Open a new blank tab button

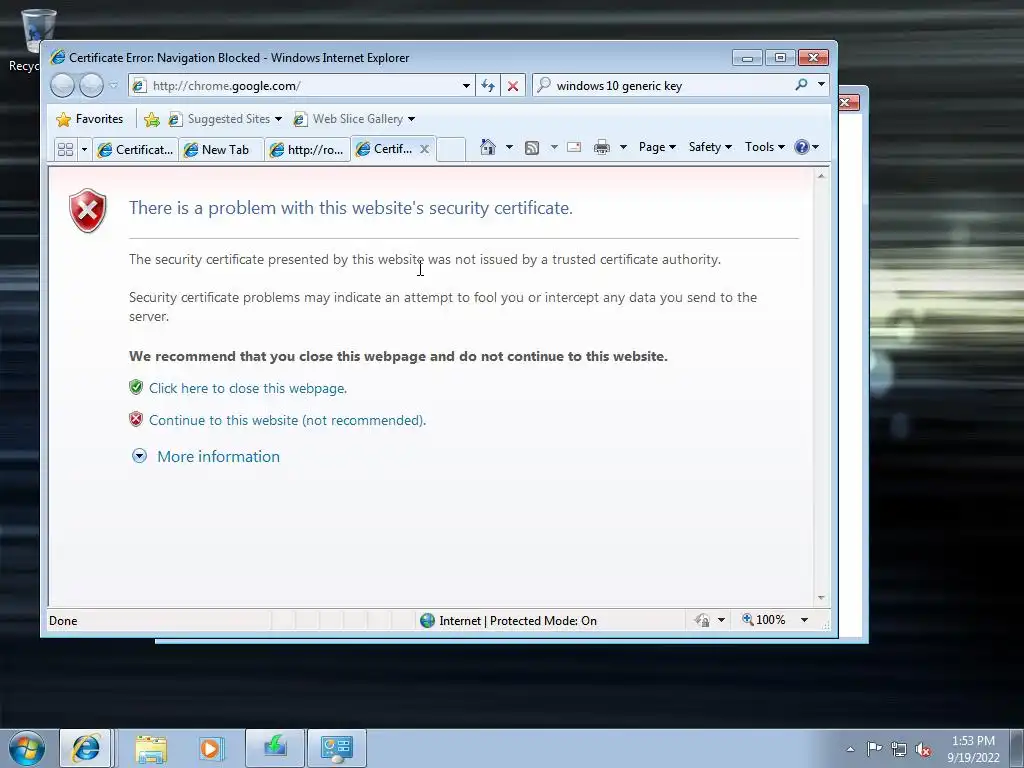click(x=451, y=150)
